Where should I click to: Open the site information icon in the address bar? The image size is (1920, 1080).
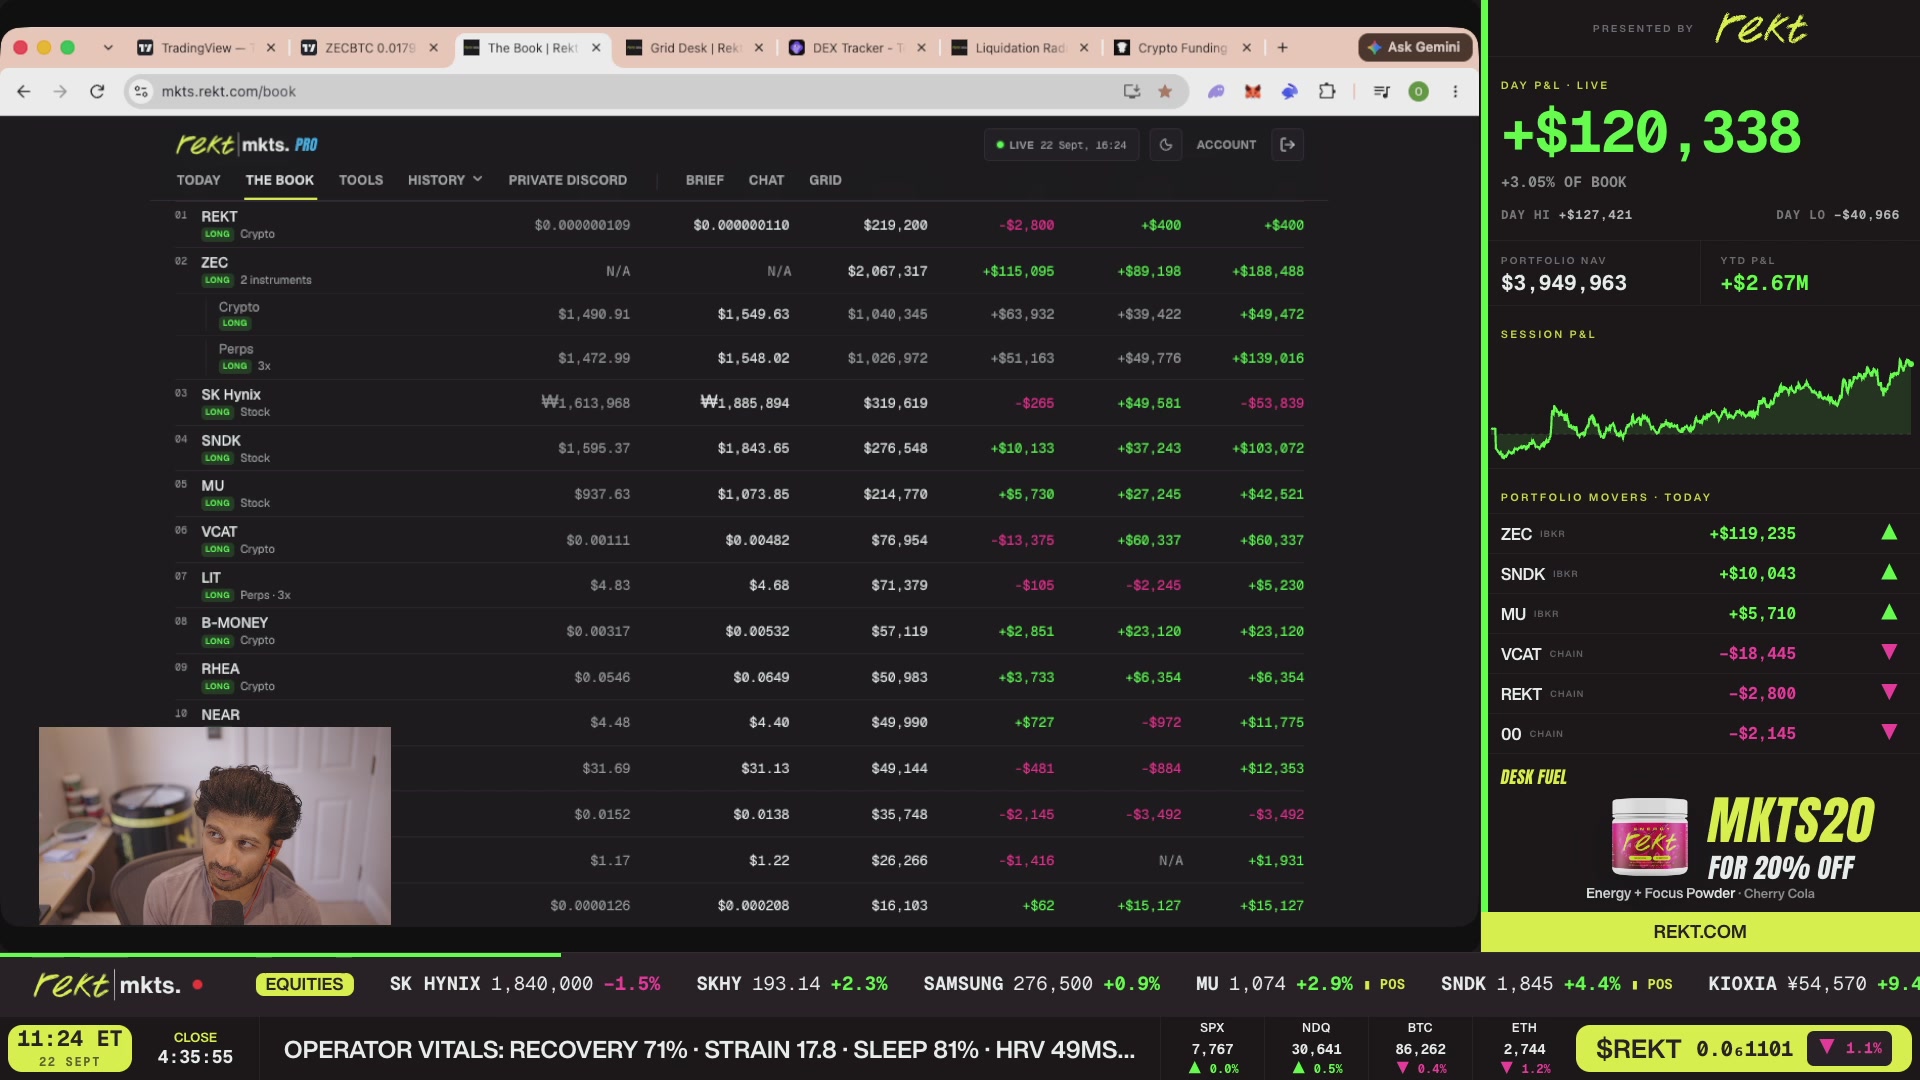pyautogui.click(x=141, y=91)
